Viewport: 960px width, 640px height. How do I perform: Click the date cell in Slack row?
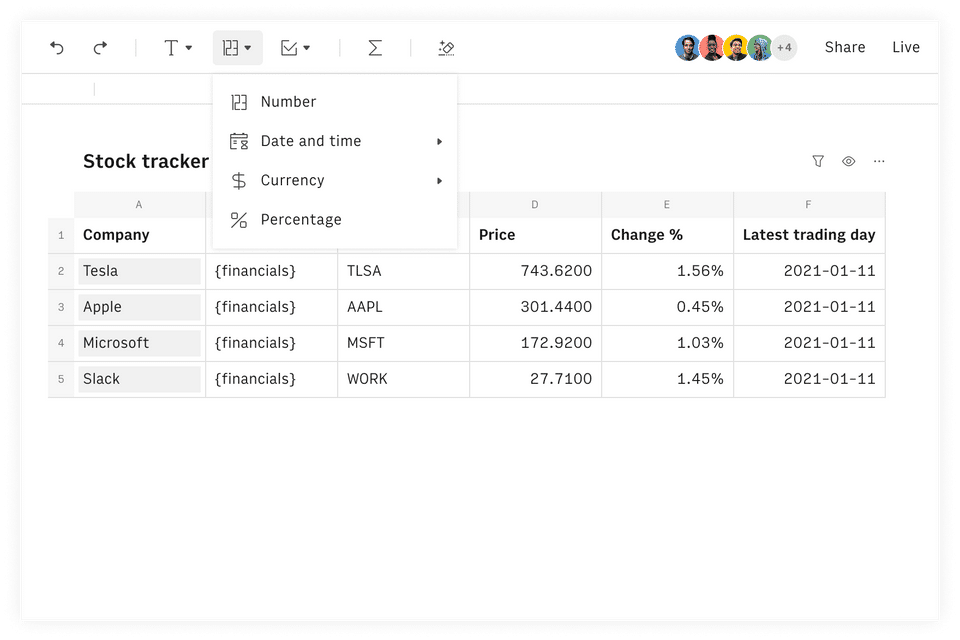(x=809, y=379)
